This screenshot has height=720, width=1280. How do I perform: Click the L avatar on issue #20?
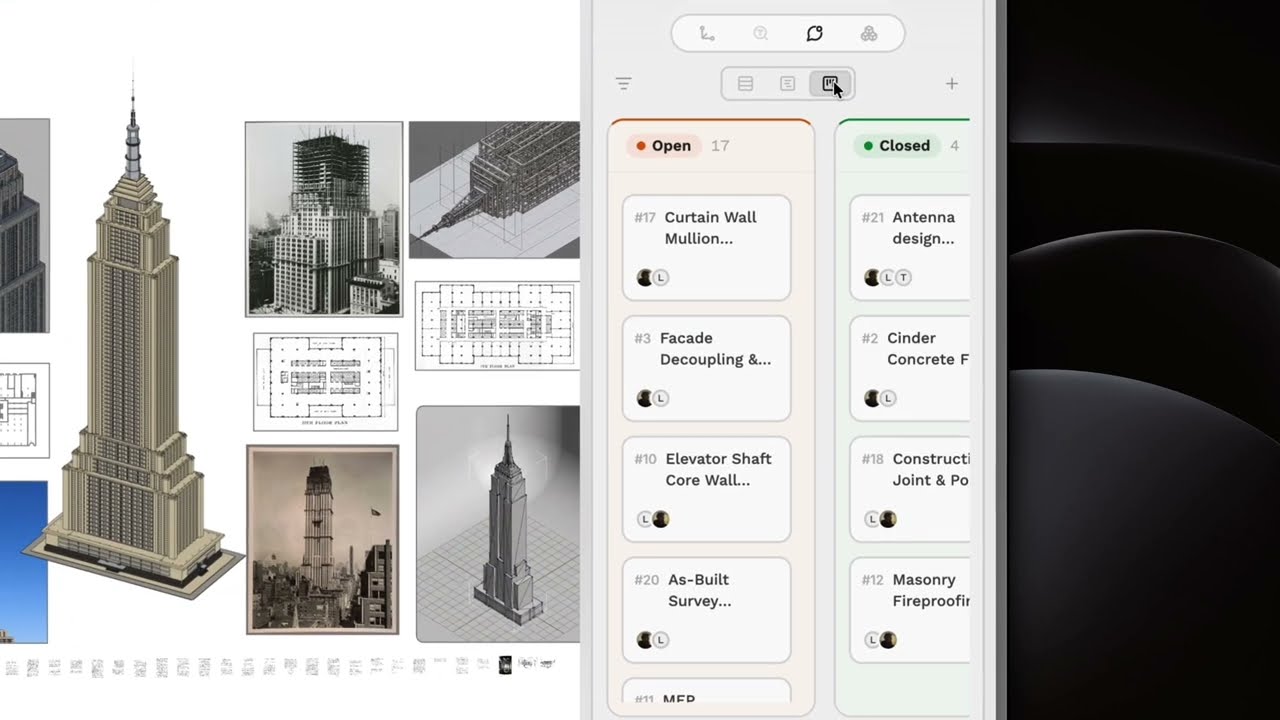[660, 640]
